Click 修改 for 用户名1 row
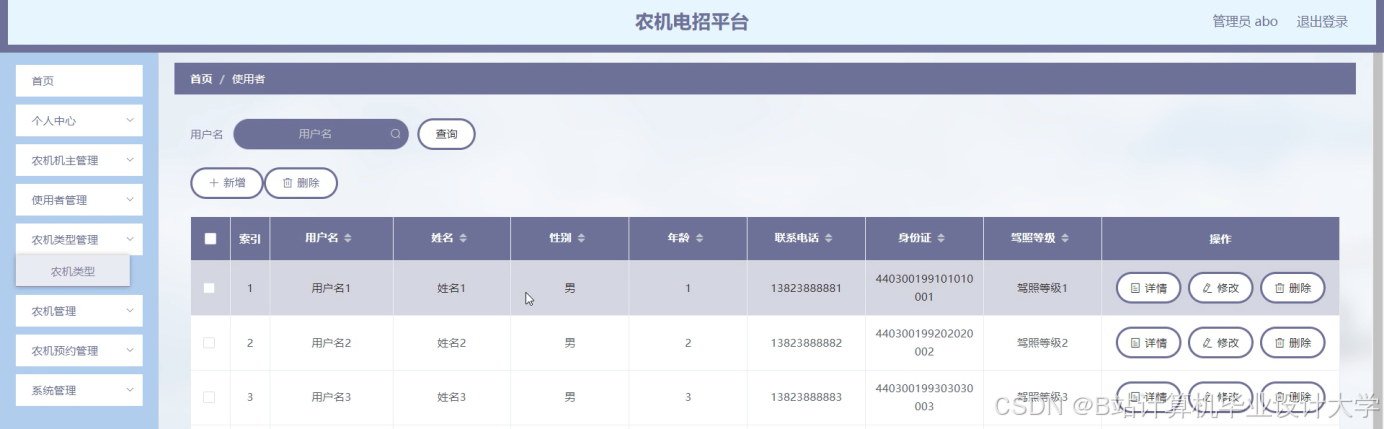Image resolution: width=1384 pixels, height=429 pixels. [x=1220, y=288]
